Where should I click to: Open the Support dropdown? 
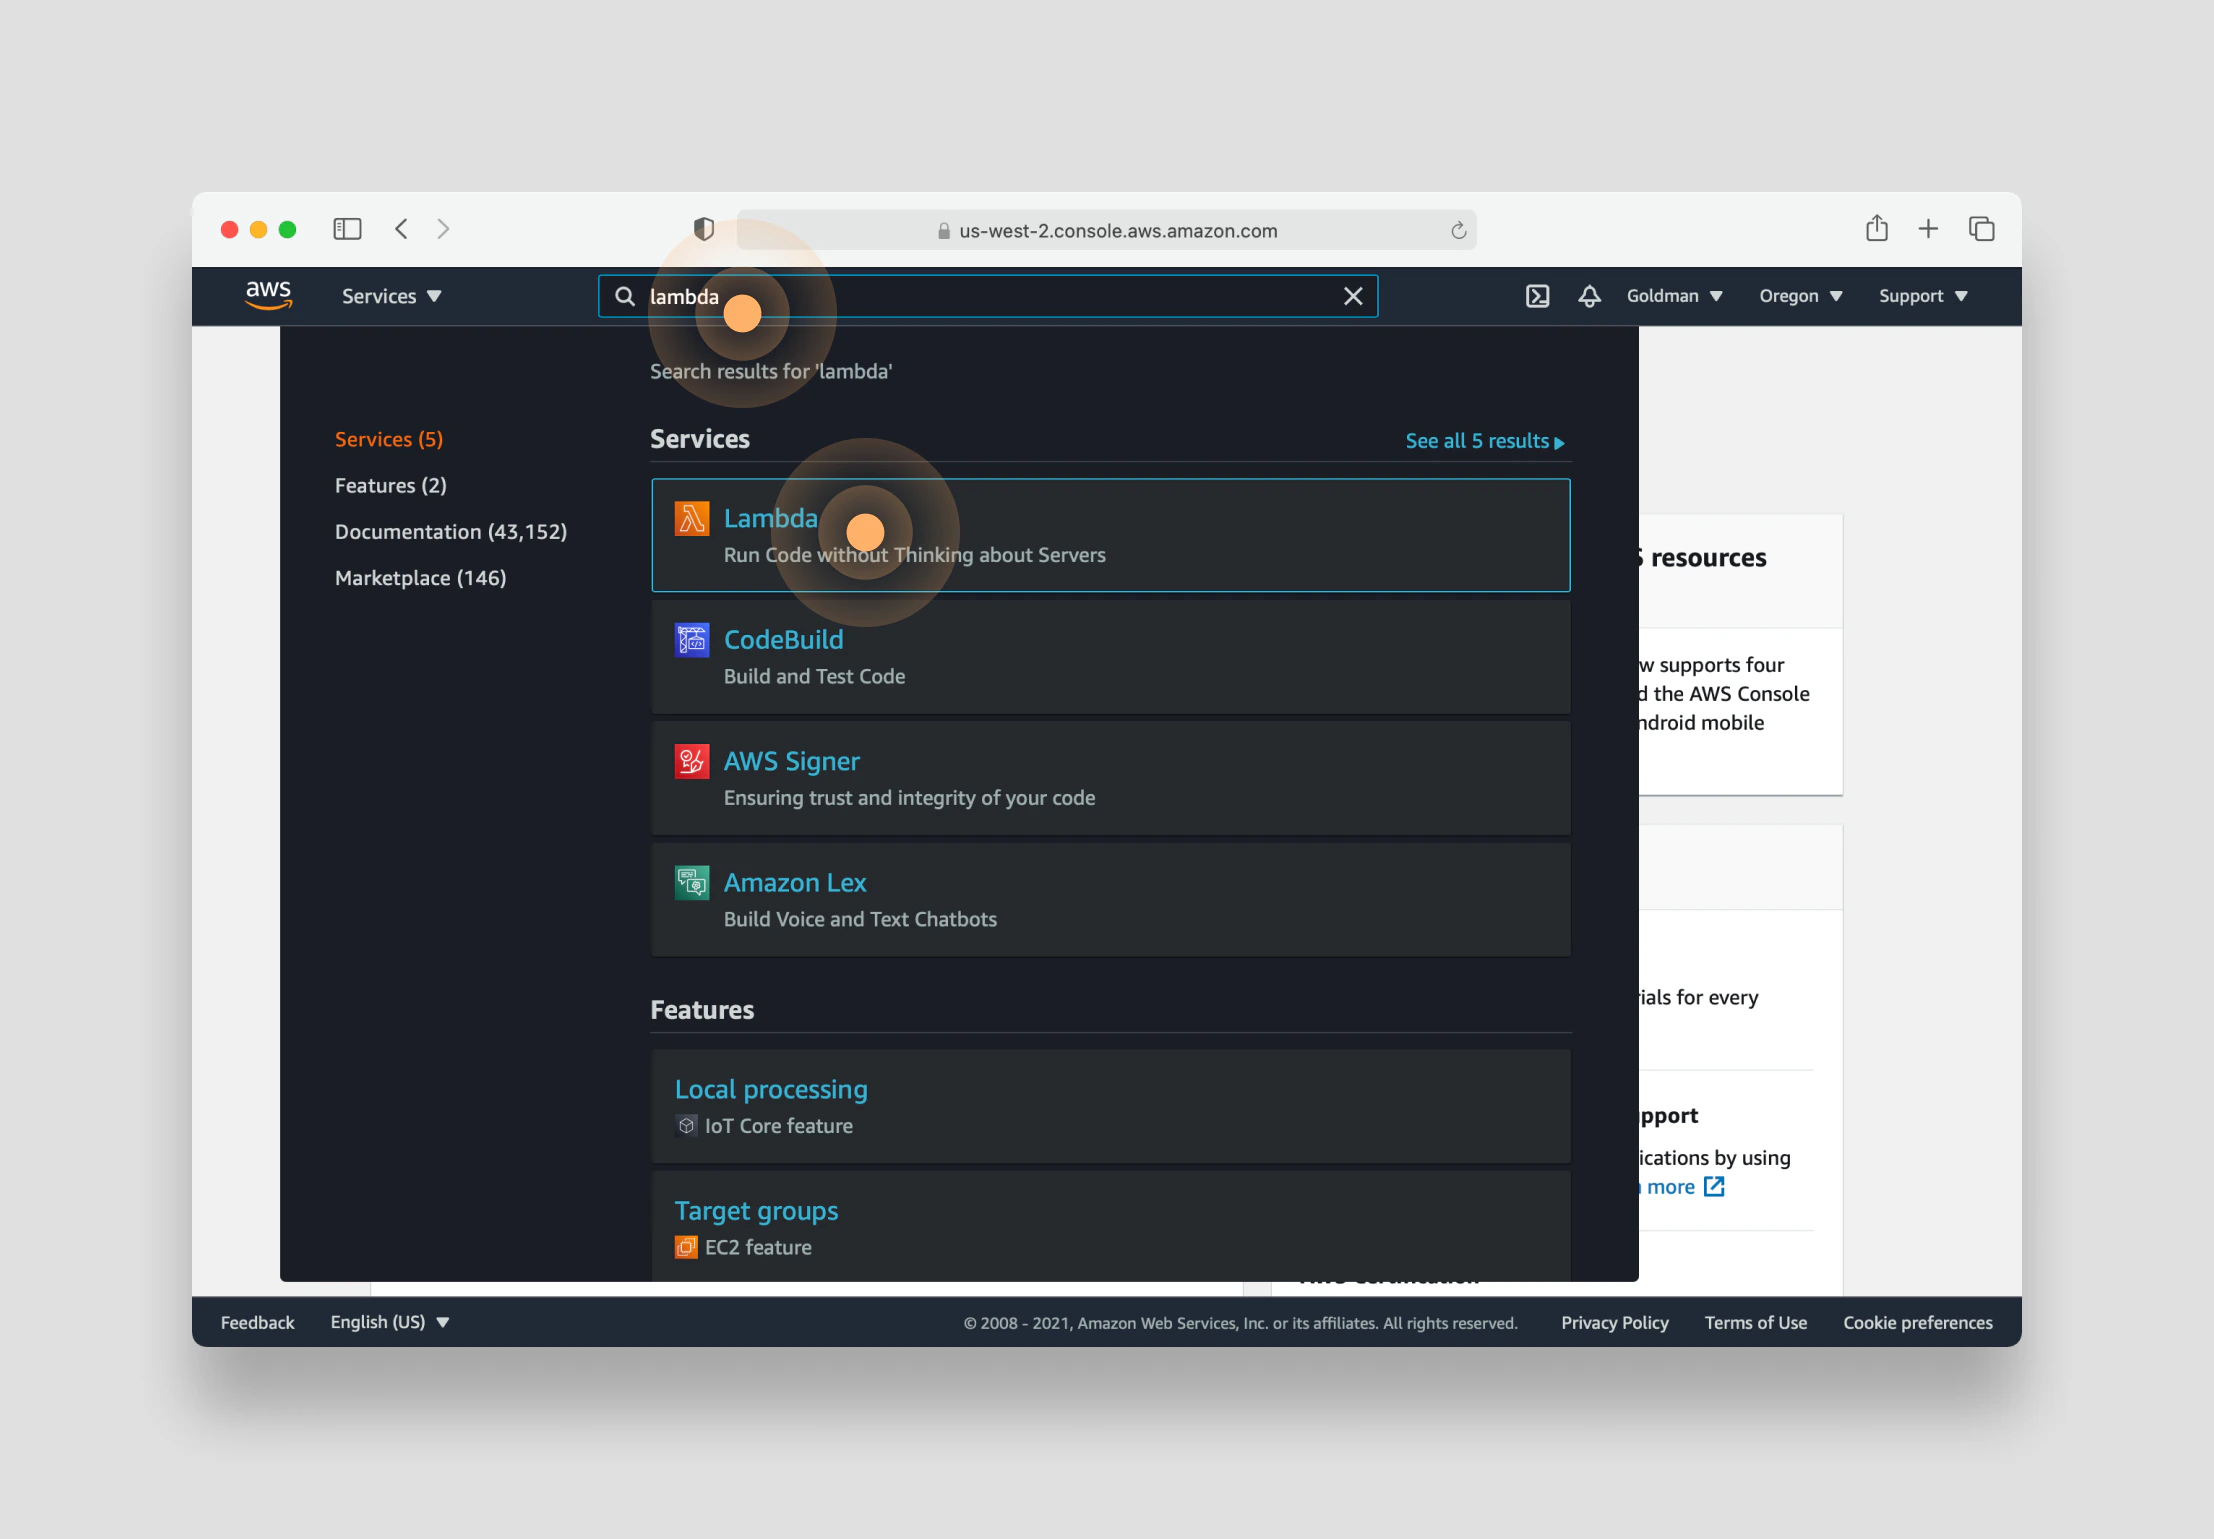(1923, 296)
